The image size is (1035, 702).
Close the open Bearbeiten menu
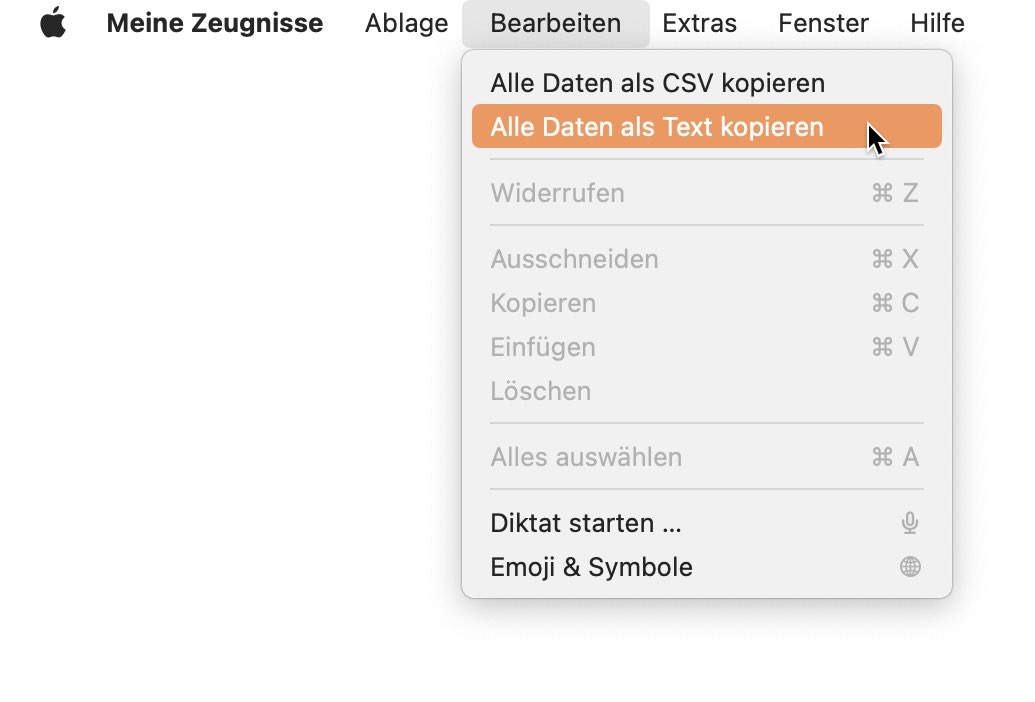click(555, 23)
